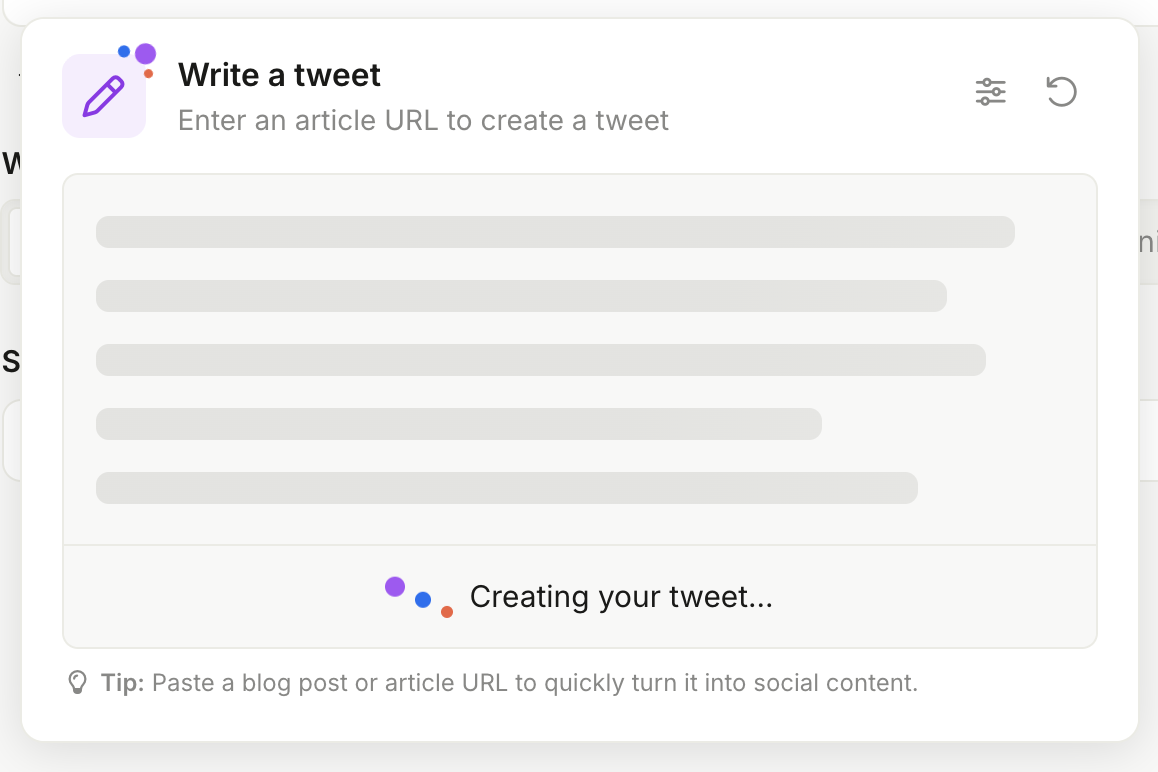Viewport: 1158px width, 772px height.
Task: Click the circular reset arrow icon
Action: coord(1061,92)
